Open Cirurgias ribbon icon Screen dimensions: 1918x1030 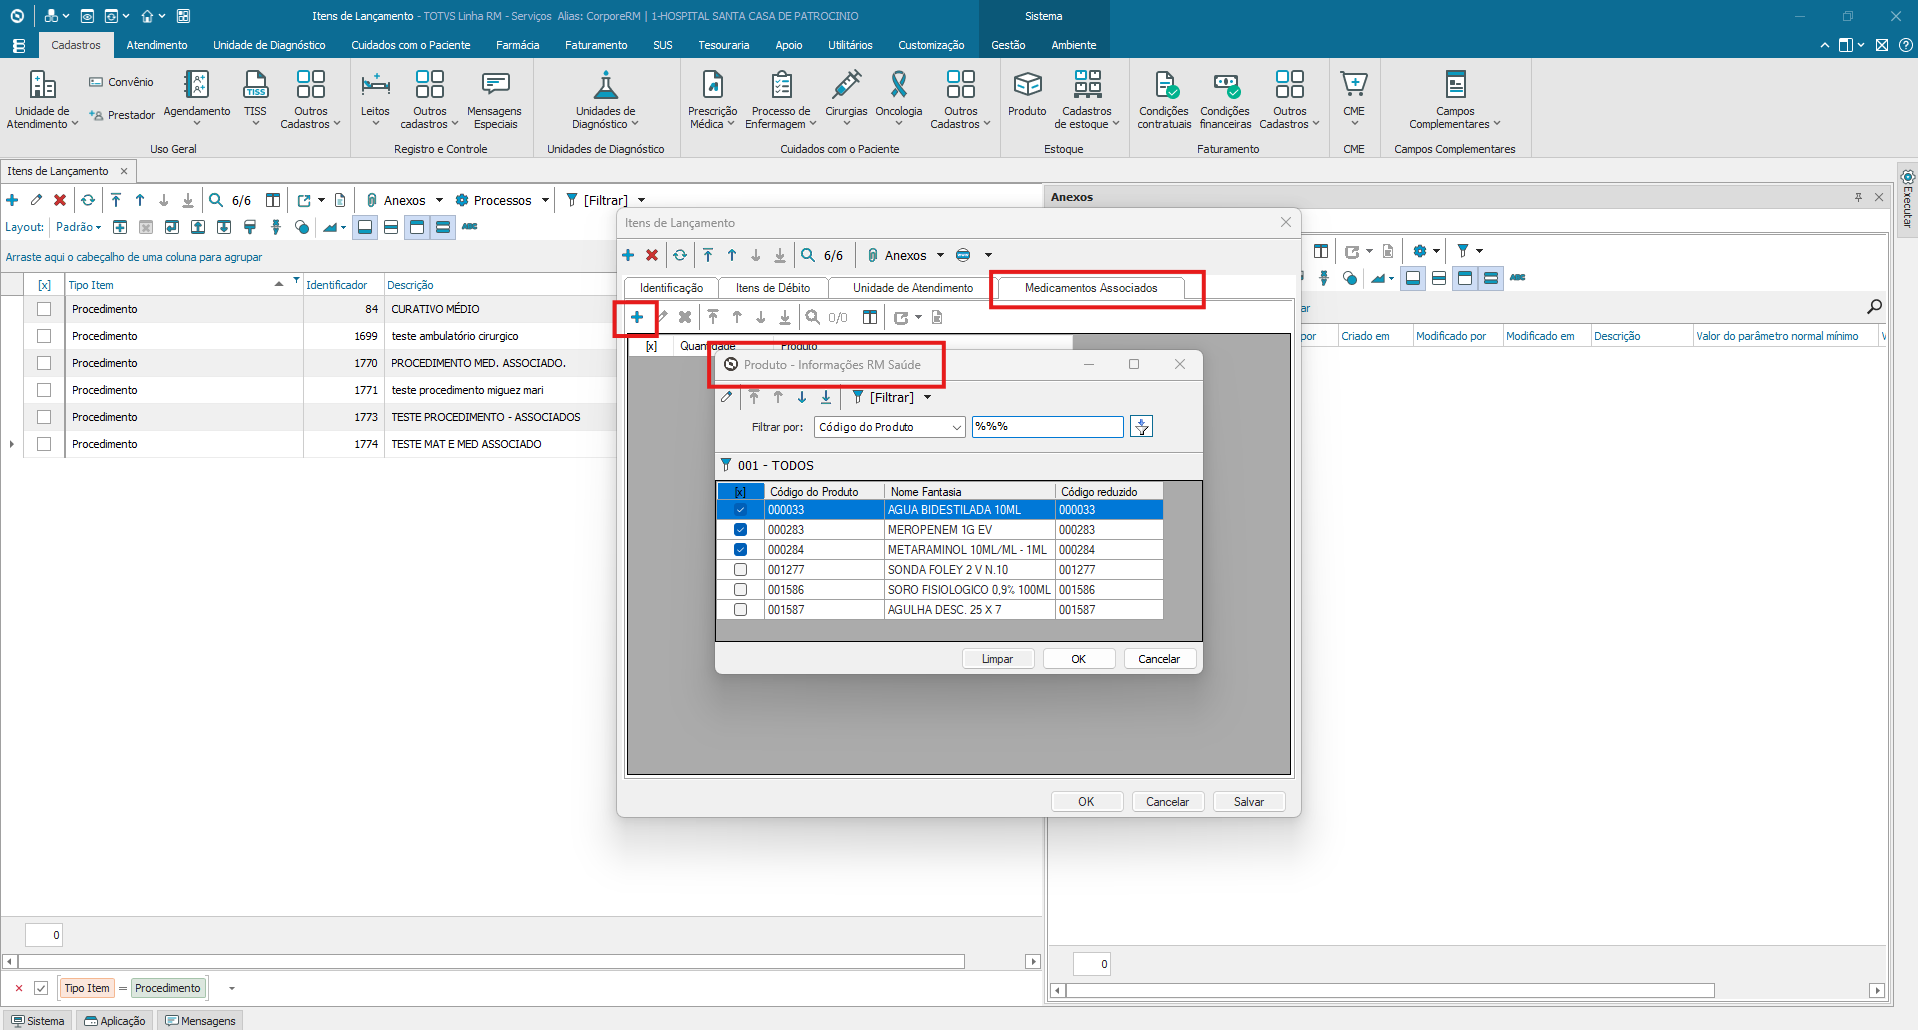(846, 98)
